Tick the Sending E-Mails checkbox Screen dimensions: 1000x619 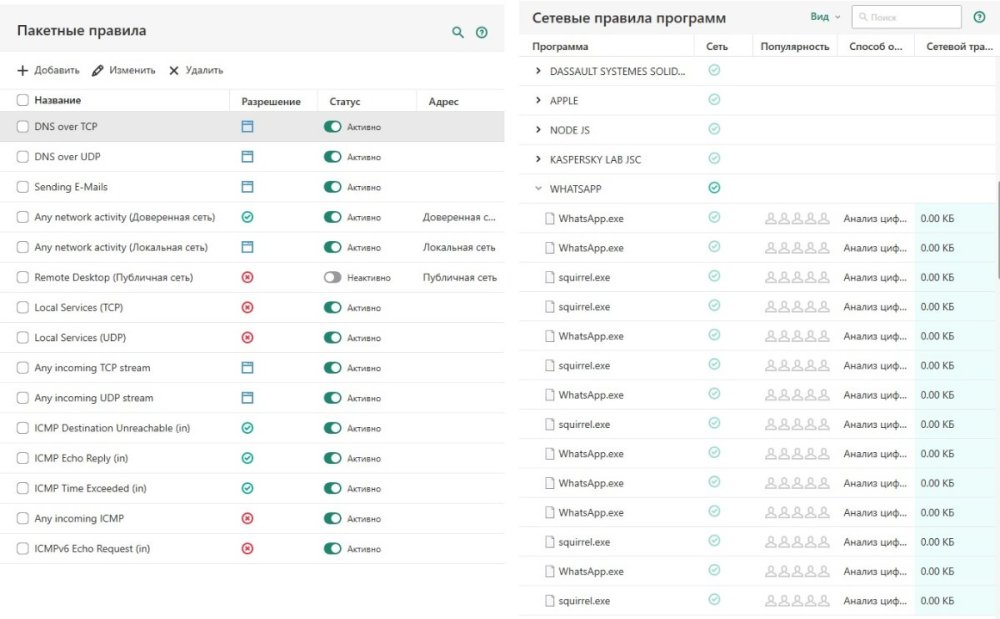(23, 187)
